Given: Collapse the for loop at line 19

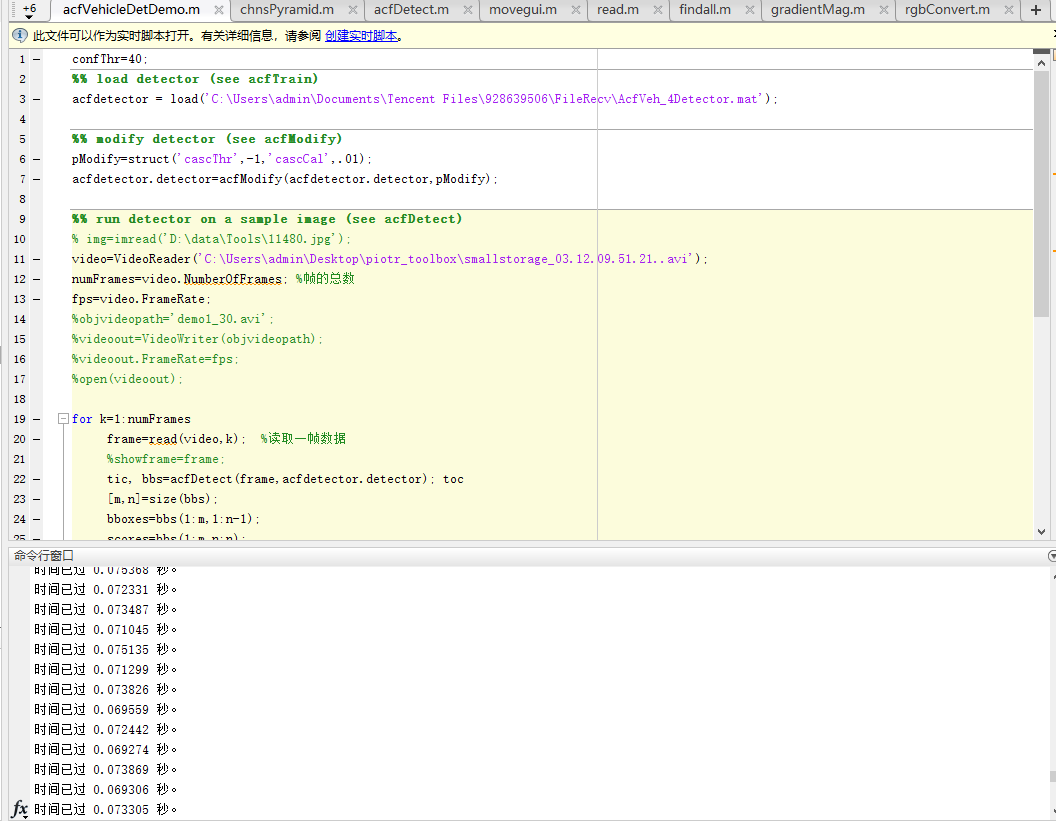Looking at the screenshot, I should click(x=62, y=419).
